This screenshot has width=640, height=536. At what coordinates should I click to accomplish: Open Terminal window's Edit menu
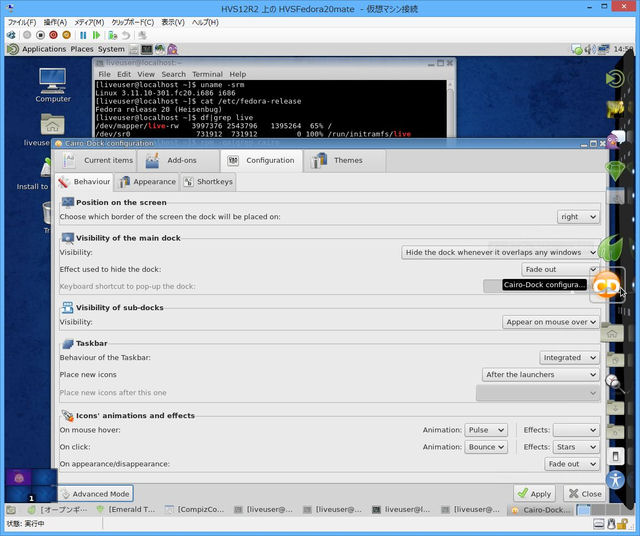(124, 74)
